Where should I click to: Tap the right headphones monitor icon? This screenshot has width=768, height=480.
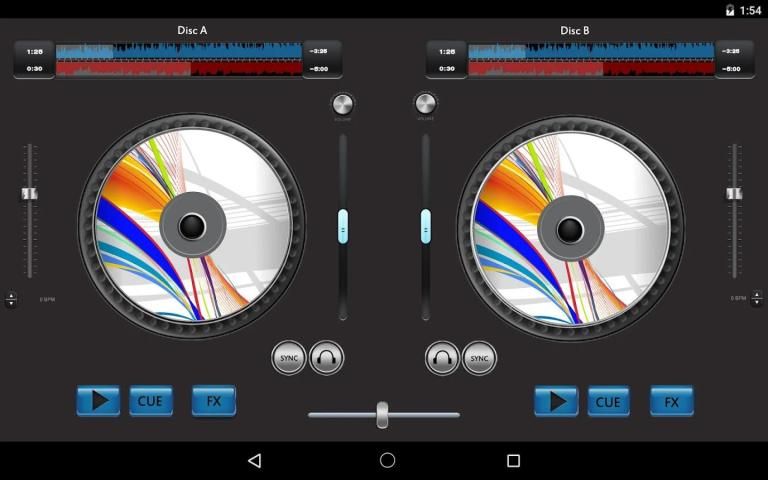point(442,357)
